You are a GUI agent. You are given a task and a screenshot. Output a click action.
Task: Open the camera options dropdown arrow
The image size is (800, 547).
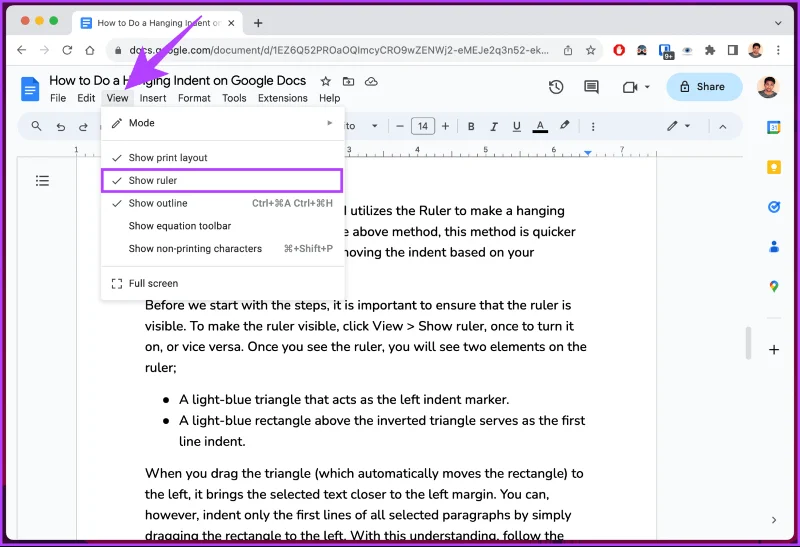[x=647, y=87]
